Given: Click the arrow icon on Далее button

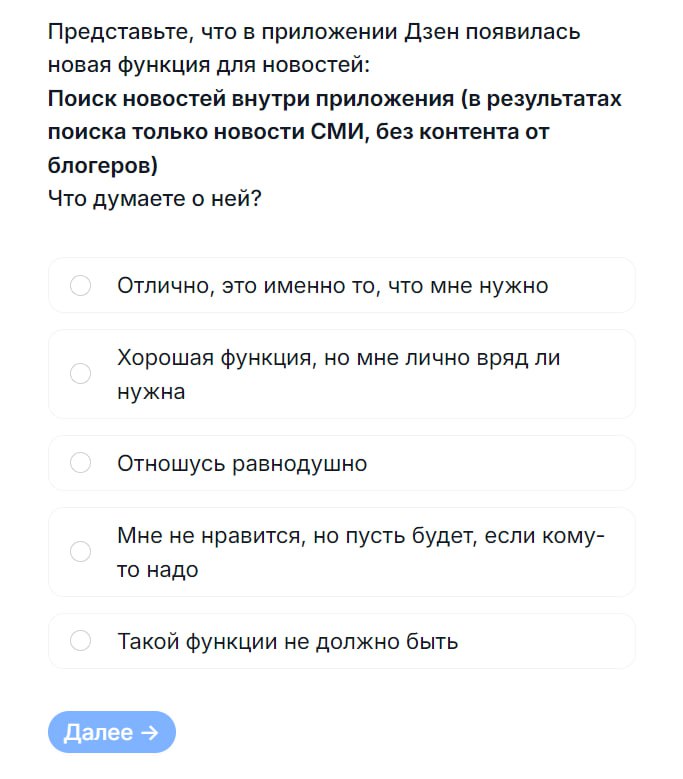Looking at the screenshot, I should [150, 732].
